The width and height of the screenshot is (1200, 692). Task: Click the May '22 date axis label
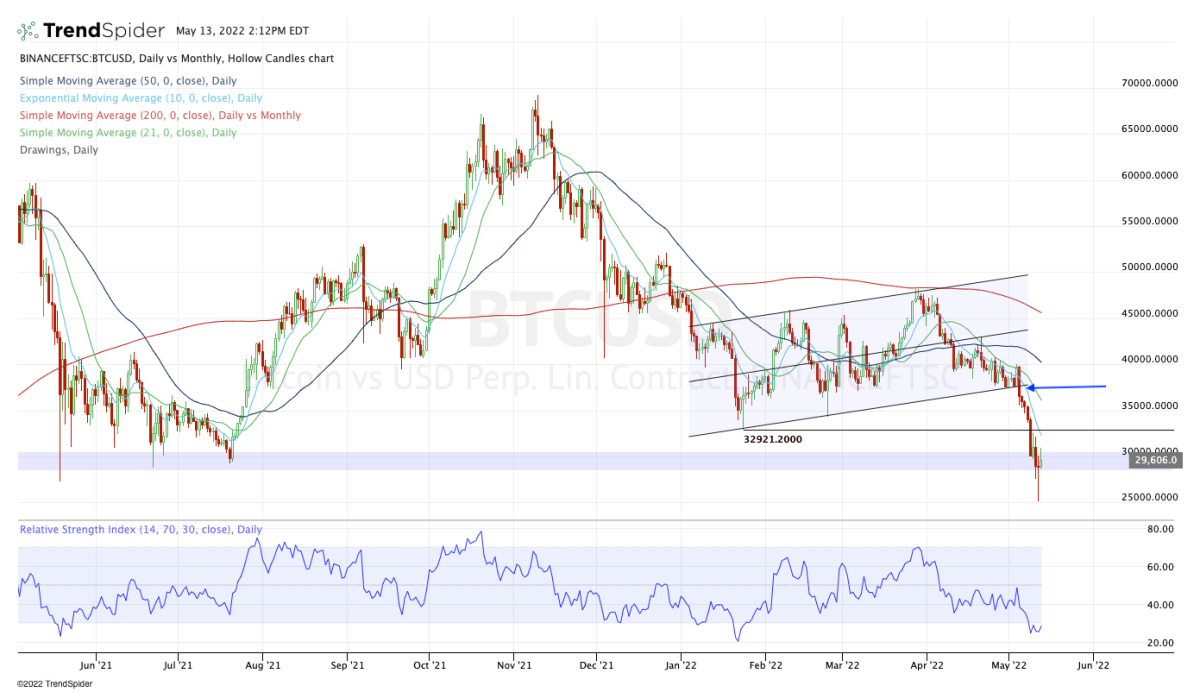(1011, 663)
